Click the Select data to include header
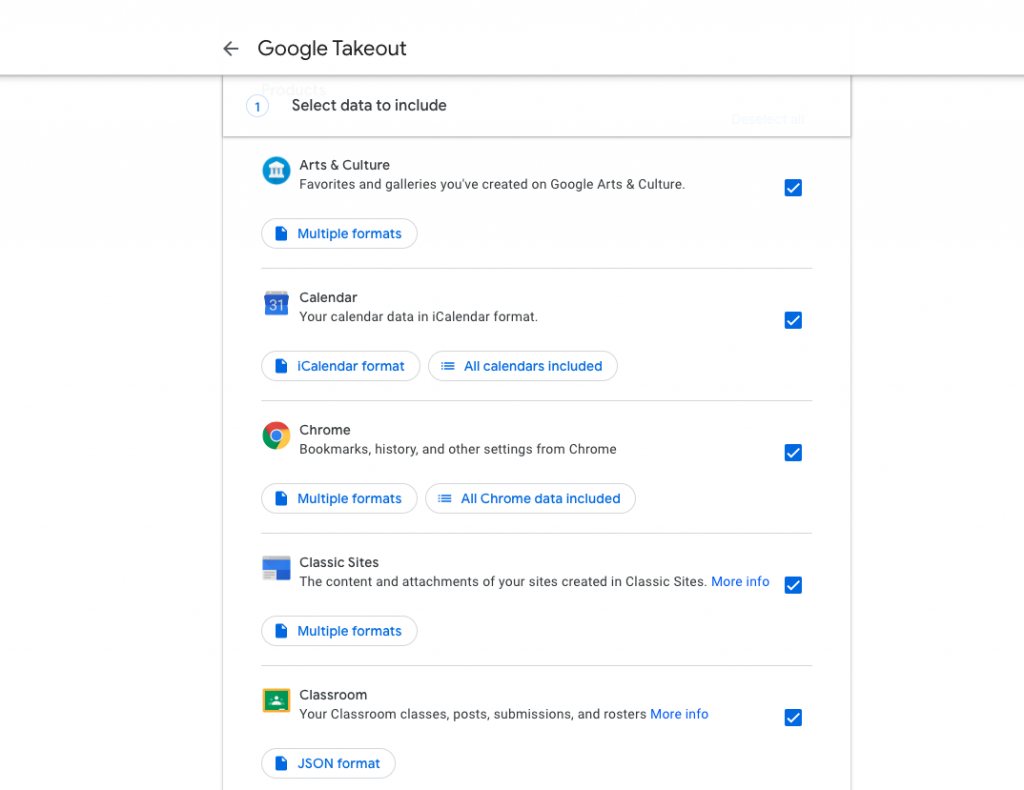1024x790 pixels. click(x=369, y=106)
